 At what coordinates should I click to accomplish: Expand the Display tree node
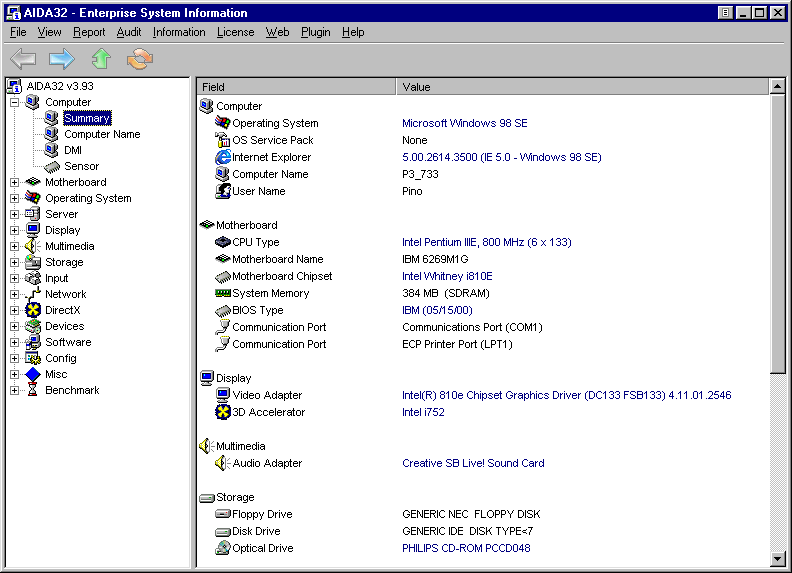15,230
